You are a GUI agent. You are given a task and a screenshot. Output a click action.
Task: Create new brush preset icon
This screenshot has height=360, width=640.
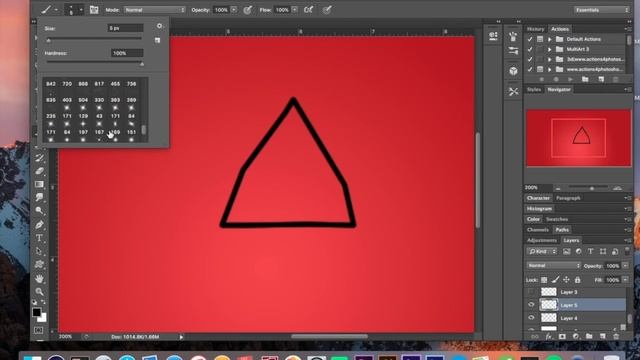point(158,40)
